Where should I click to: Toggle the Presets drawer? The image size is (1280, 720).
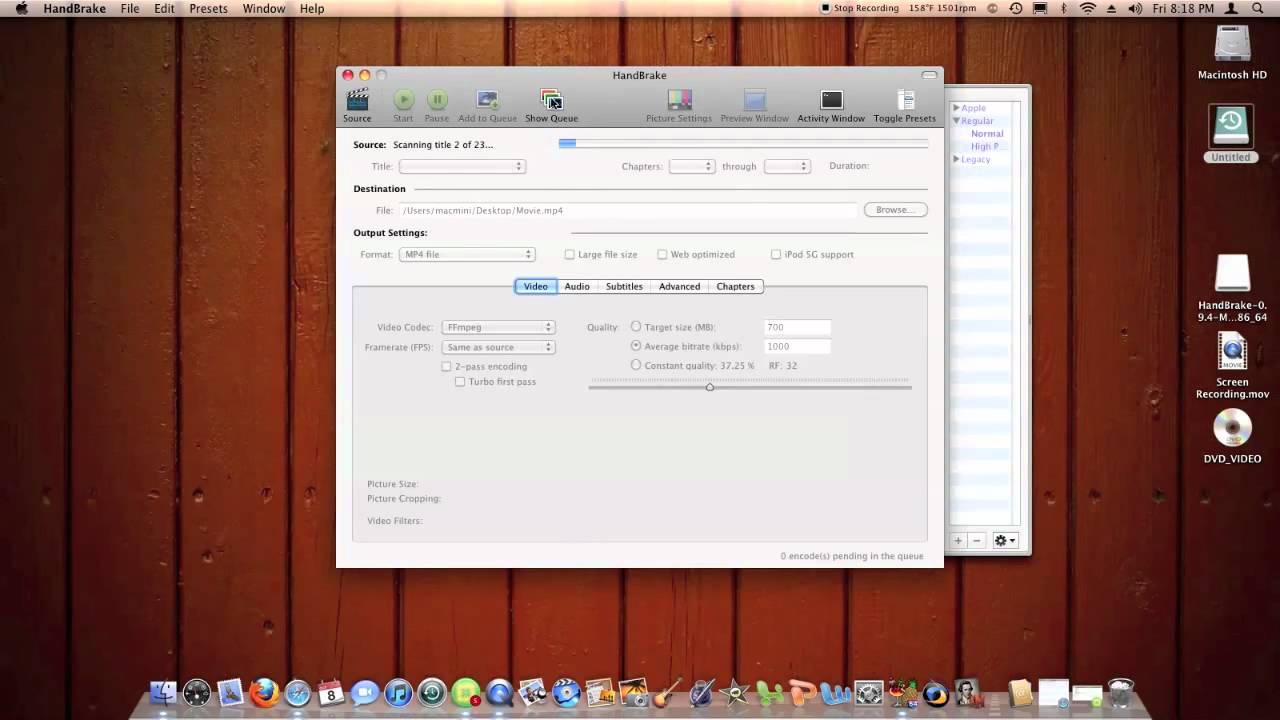905,106
